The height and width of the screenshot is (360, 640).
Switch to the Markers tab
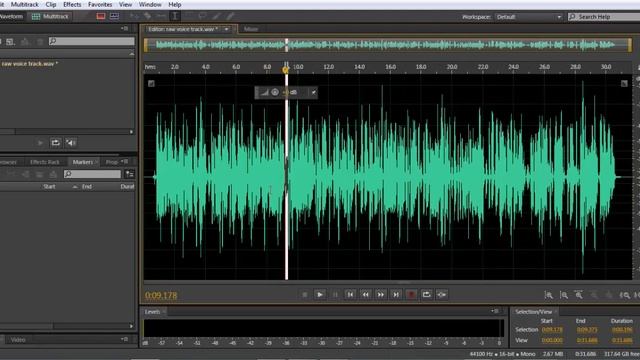pos(82,162)
